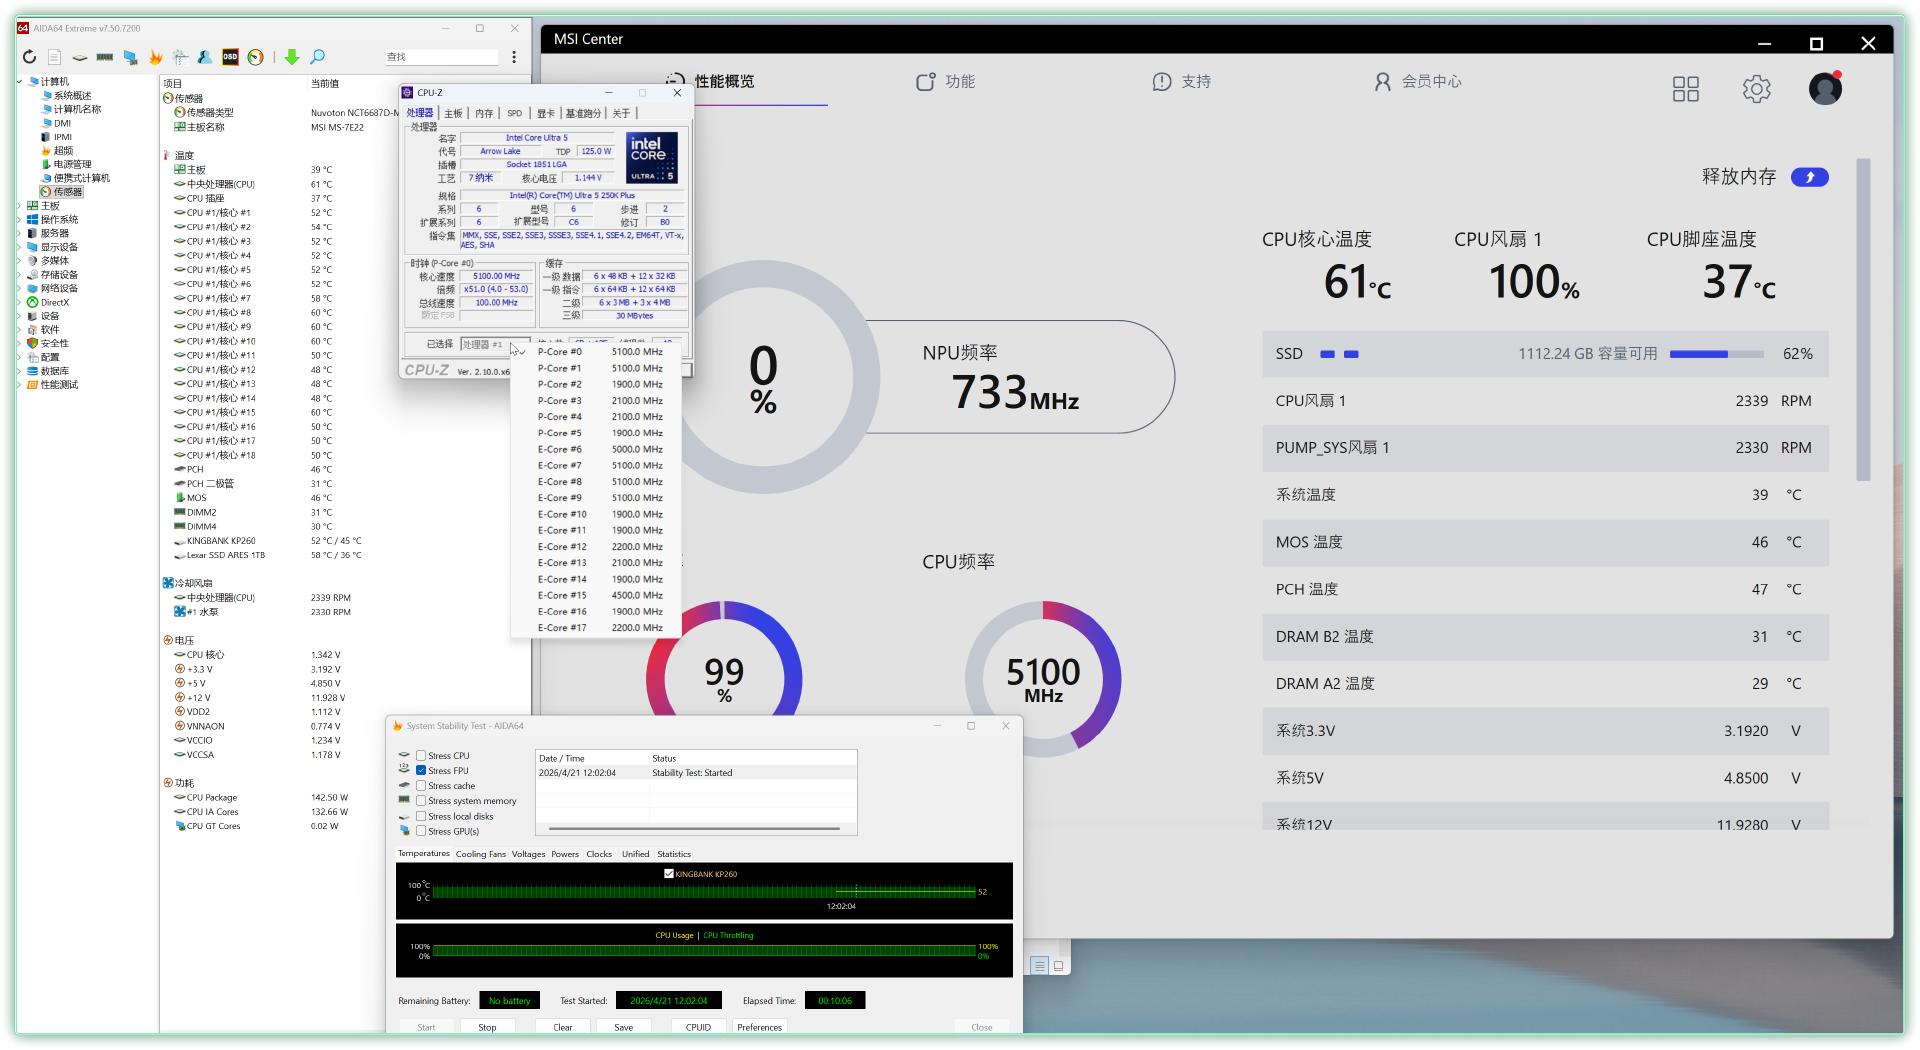
Task: Enable the Stress local disks checkbox
Action: pos(421,816)
